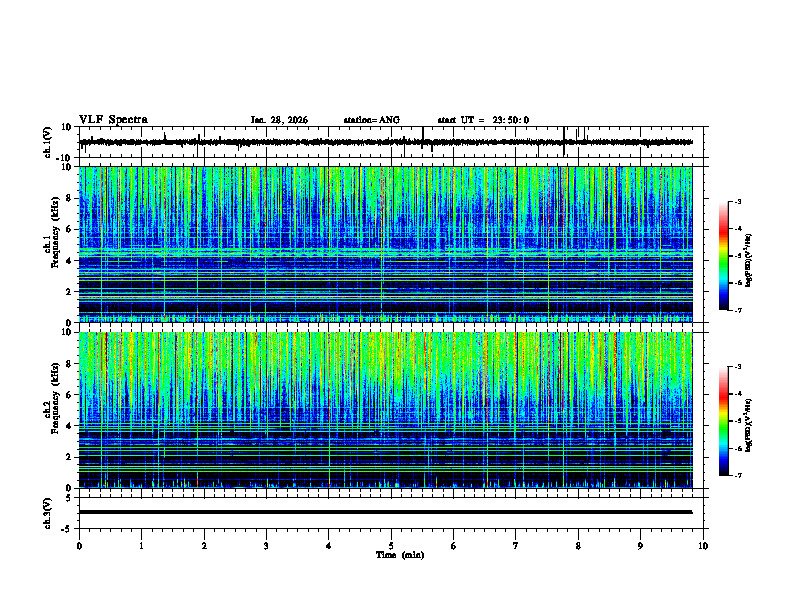Screen dimensions: 792x612
Task: Pick the ch.1 spectrogram color scale bar
Action: point(723,256)
